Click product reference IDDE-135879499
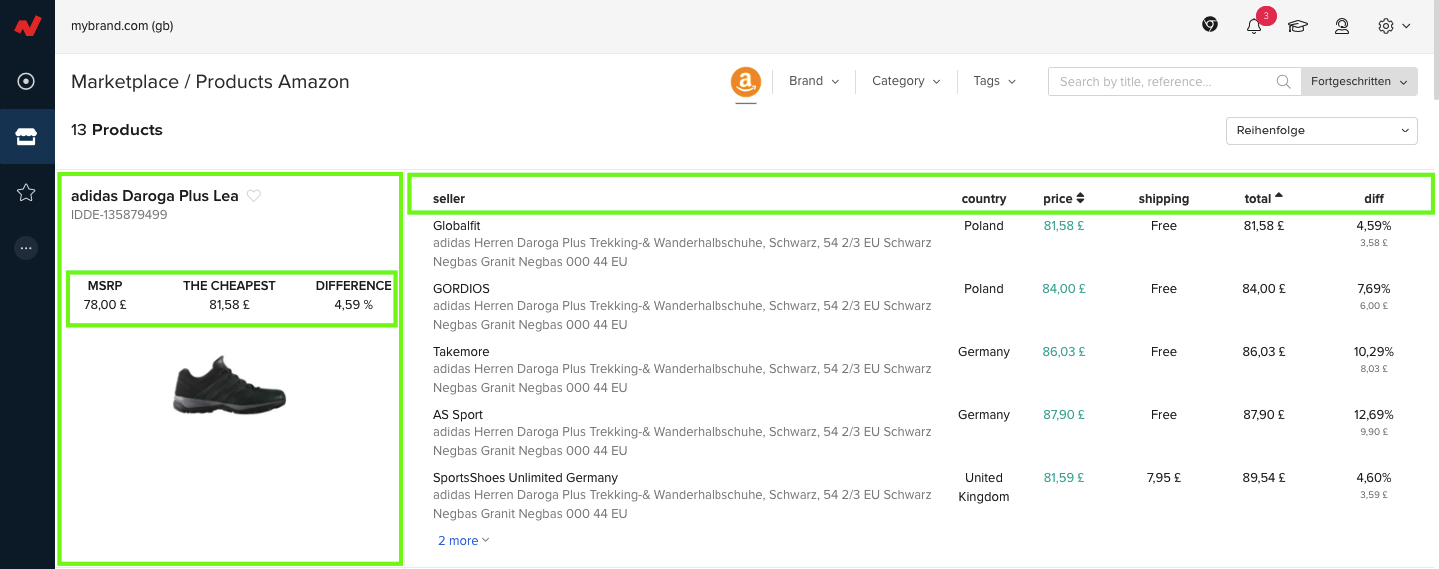Viewport: 1439px width, 569px height. point(119,215)
